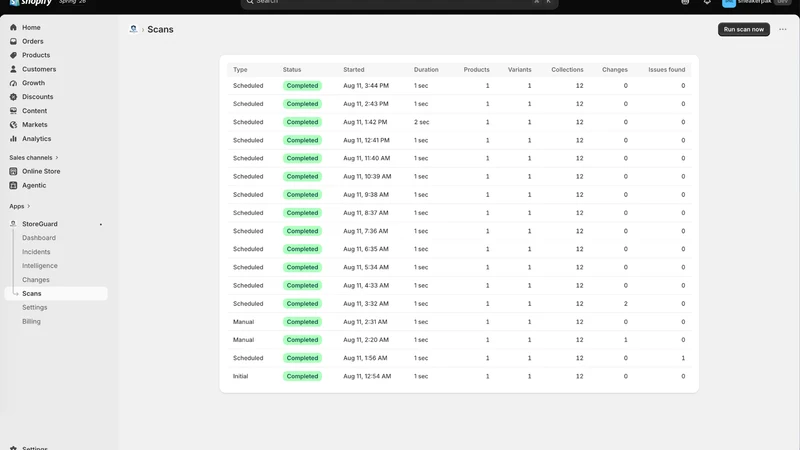Click Changes value 2 in 3:32 AM row
This screenshot has height=450, width=800.
pyautogui.click(x=626, y=304)
